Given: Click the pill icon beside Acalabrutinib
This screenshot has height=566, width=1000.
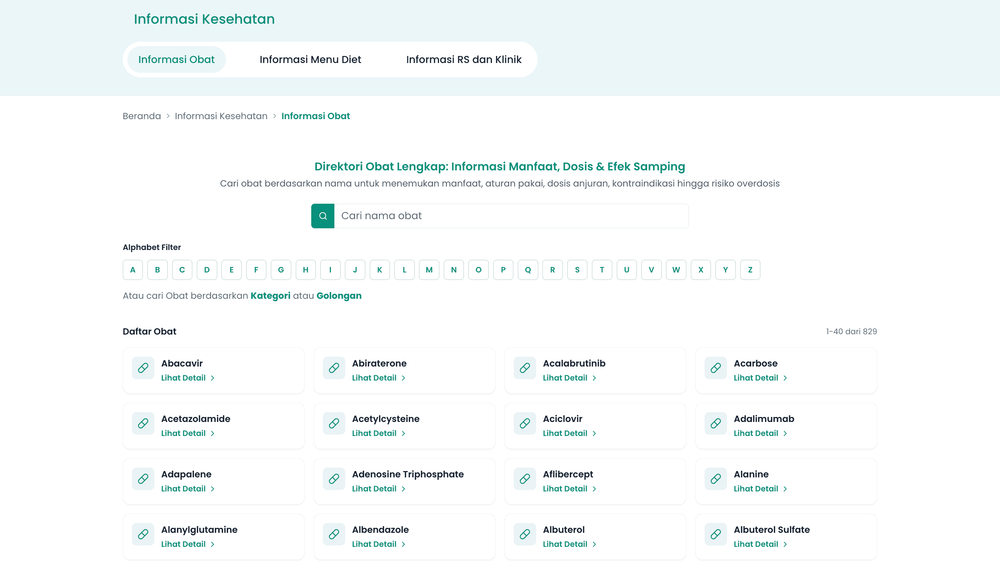Looking at the screenshot, I should coord(524,368).
